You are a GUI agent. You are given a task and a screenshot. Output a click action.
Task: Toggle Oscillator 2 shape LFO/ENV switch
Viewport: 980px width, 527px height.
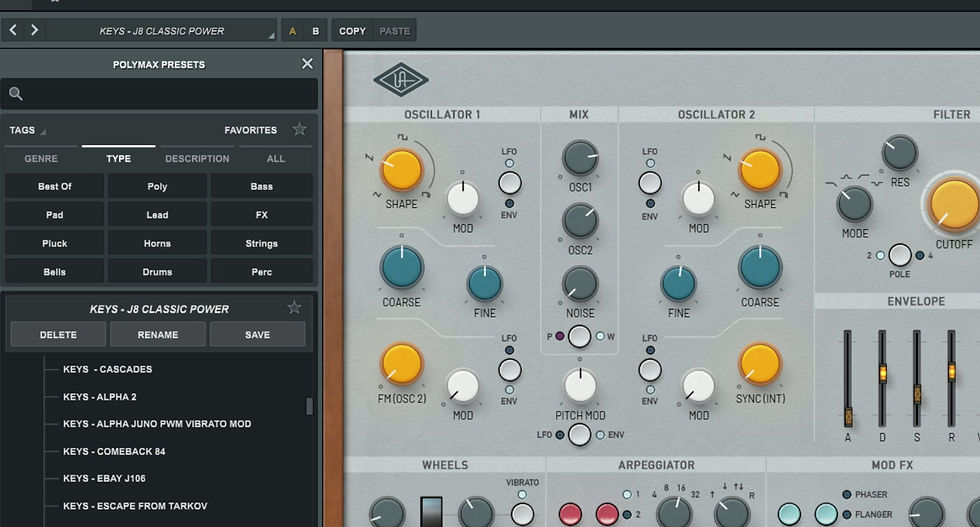(650, 183)
